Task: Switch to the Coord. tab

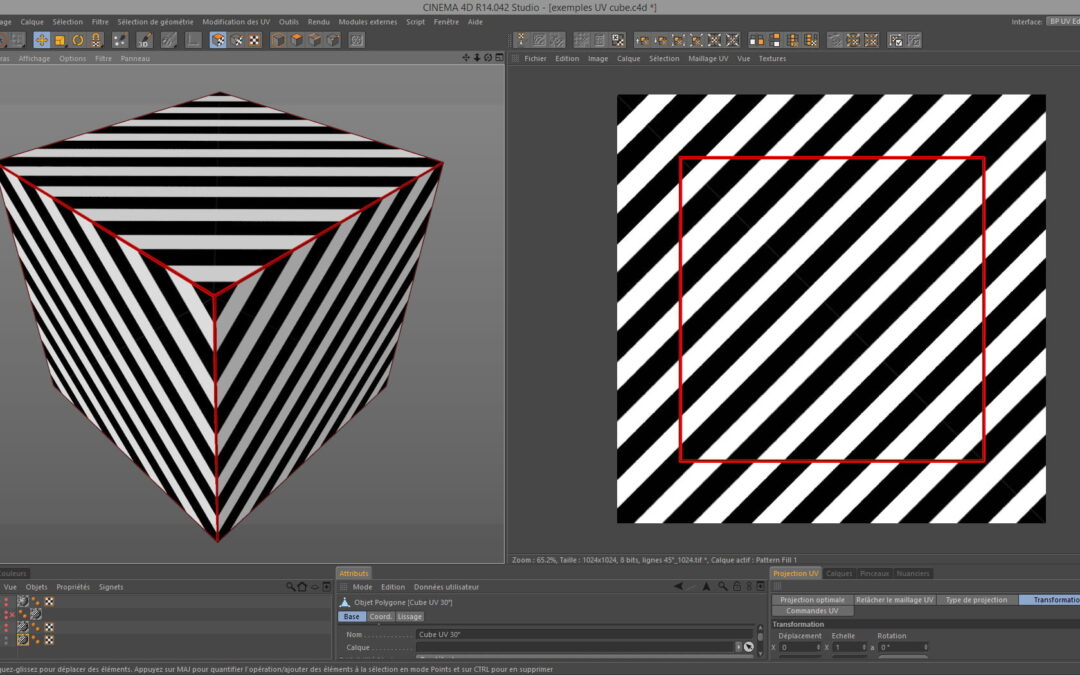Action: pyautogui.click(x=381, y=617)
